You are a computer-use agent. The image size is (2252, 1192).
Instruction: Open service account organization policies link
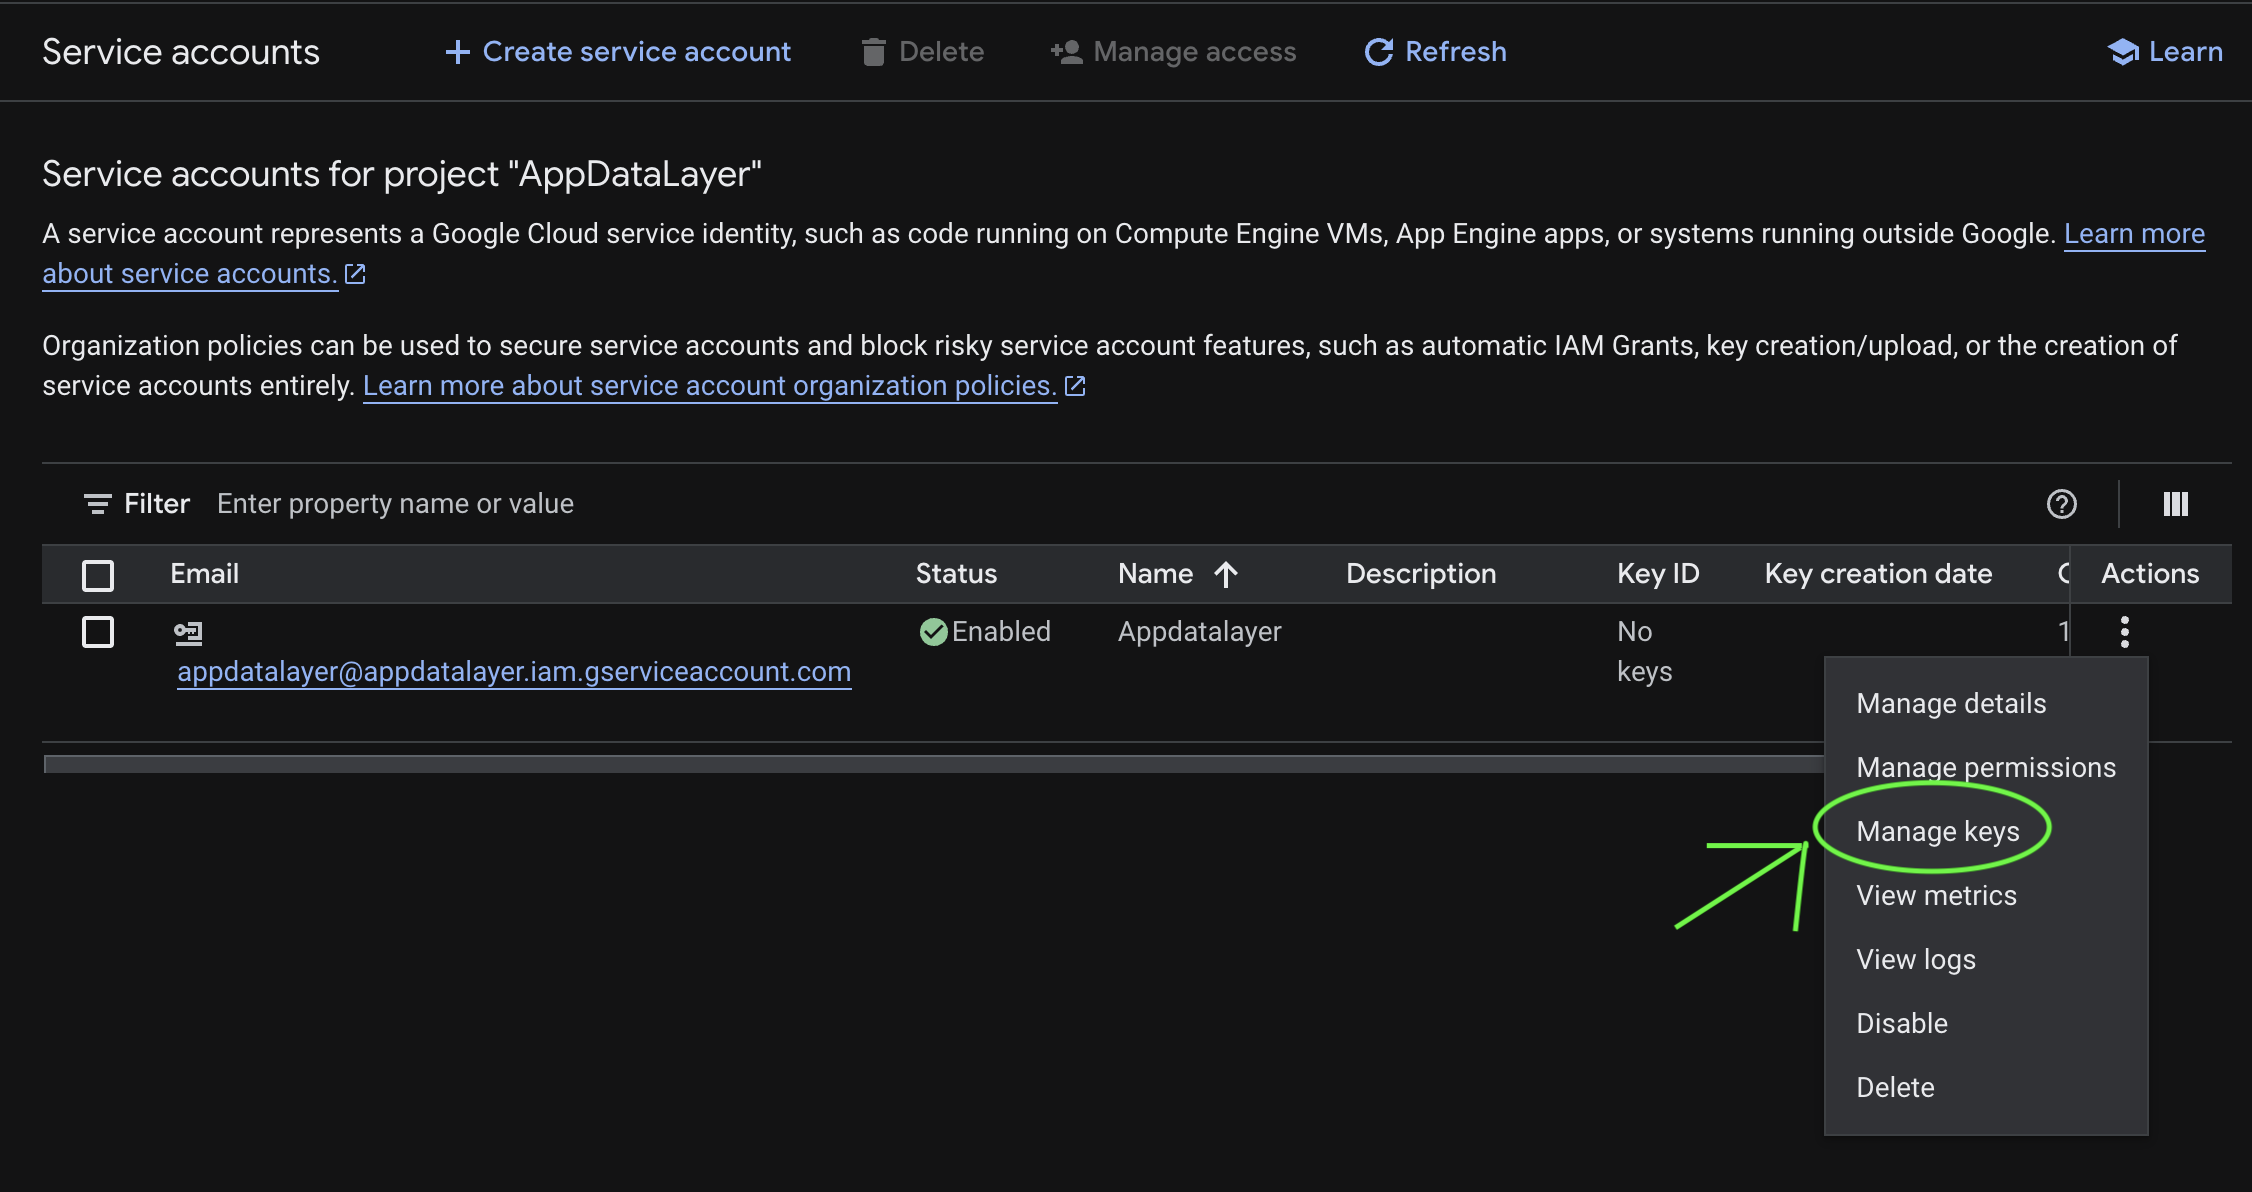click(709, 386)
